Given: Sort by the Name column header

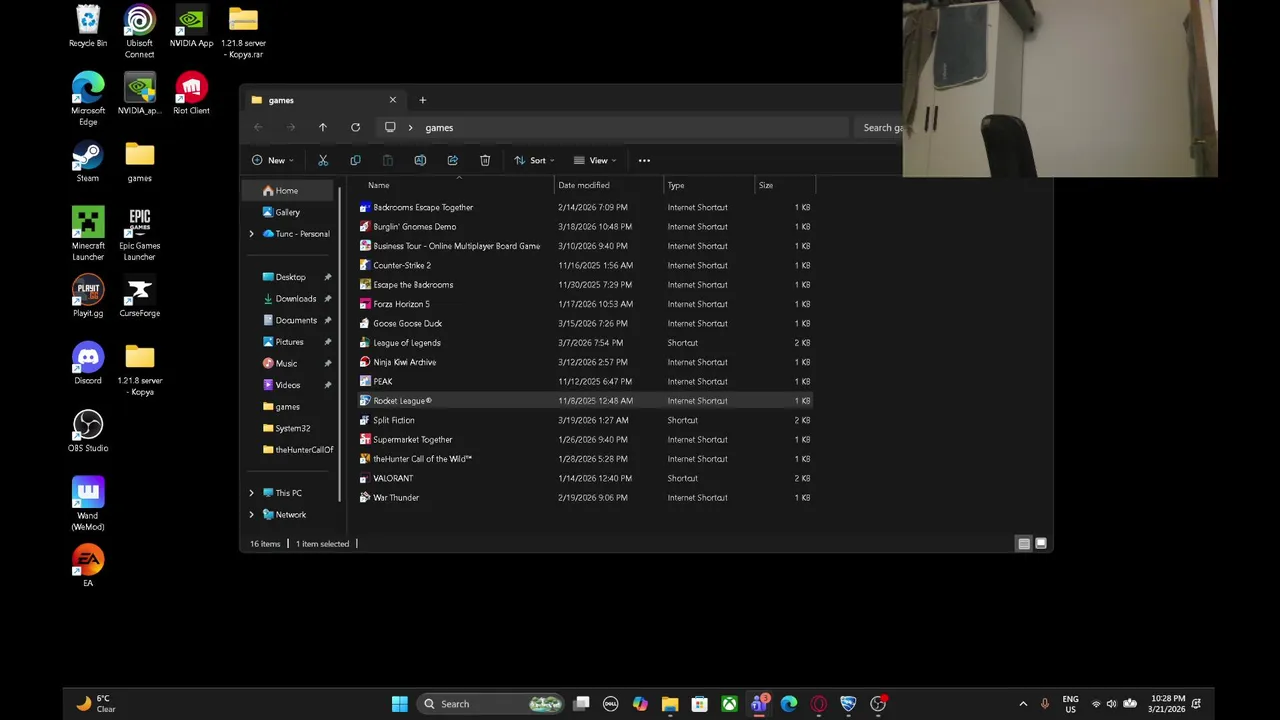Looking at the screenshot, I should coord(457,185).
